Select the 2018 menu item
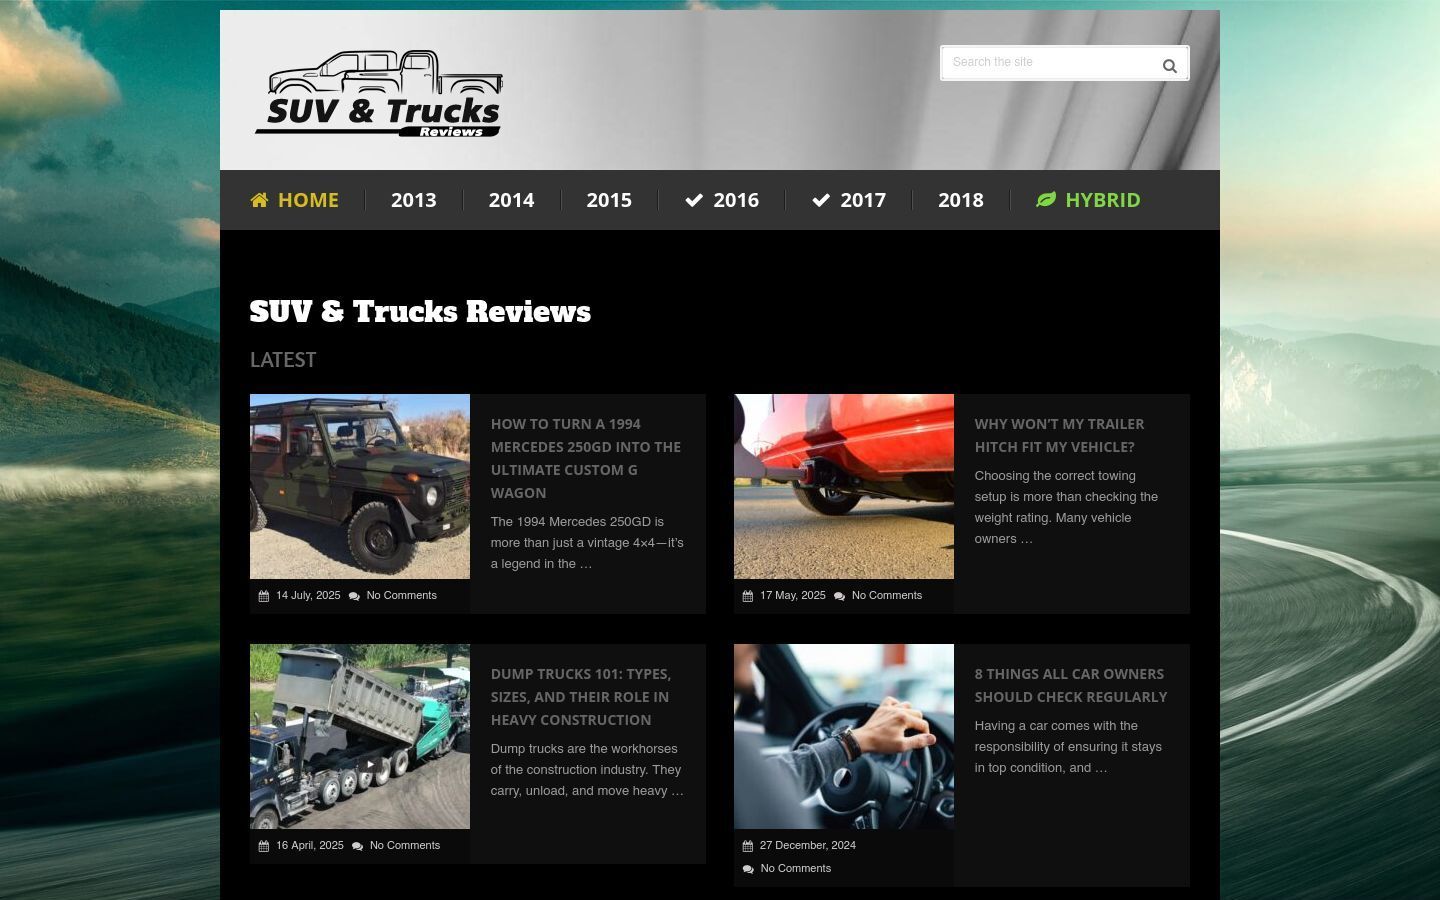 (x=961, y=200)
